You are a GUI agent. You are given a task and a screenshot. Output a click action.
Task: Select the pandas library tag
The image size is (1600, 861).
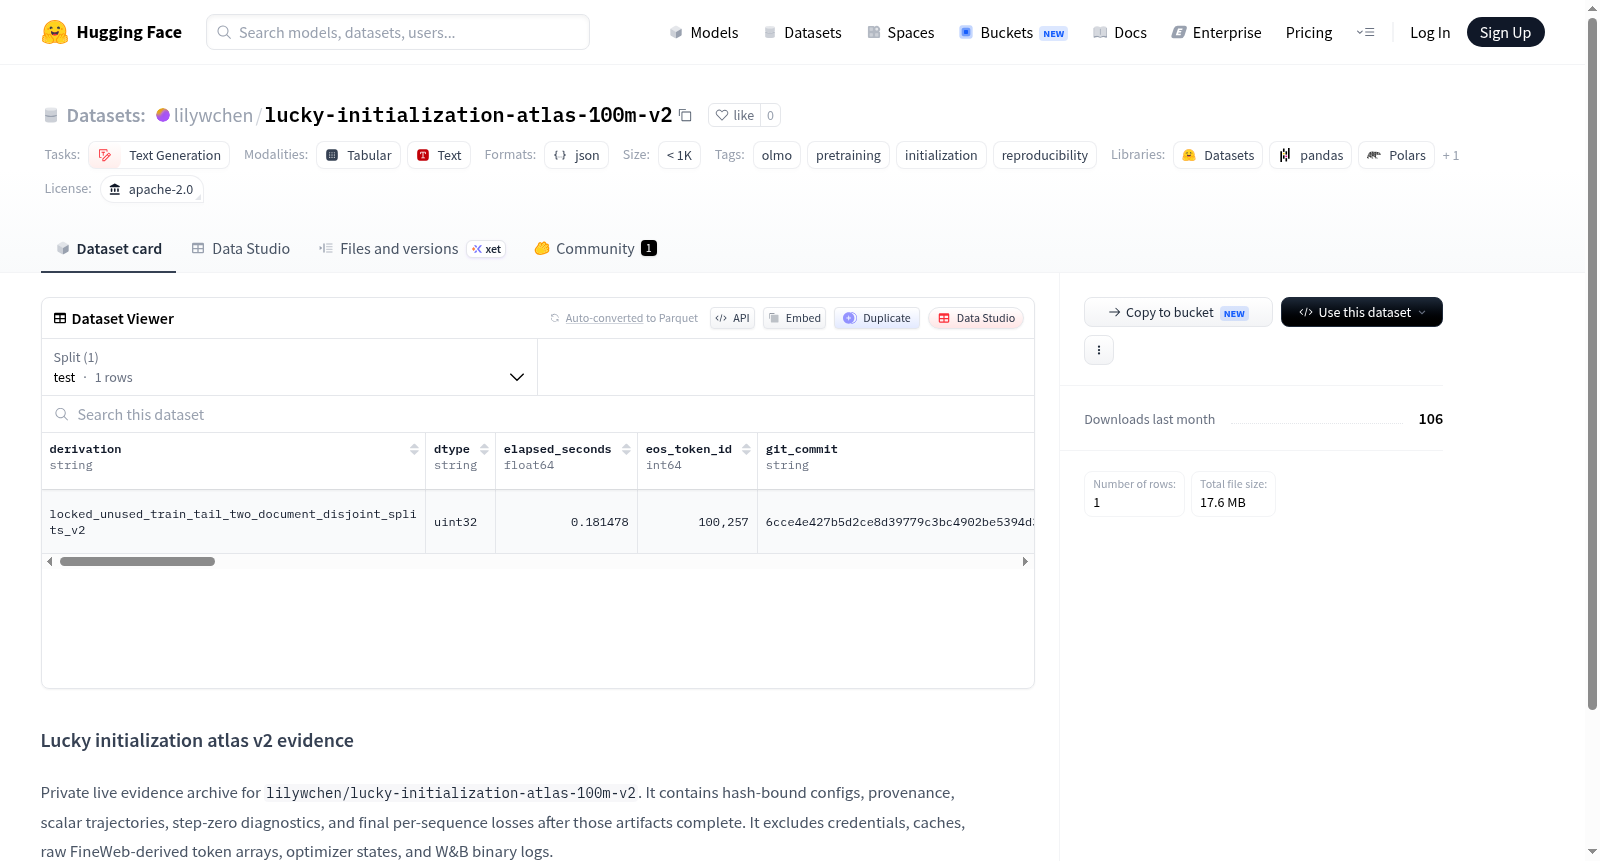1311,155
